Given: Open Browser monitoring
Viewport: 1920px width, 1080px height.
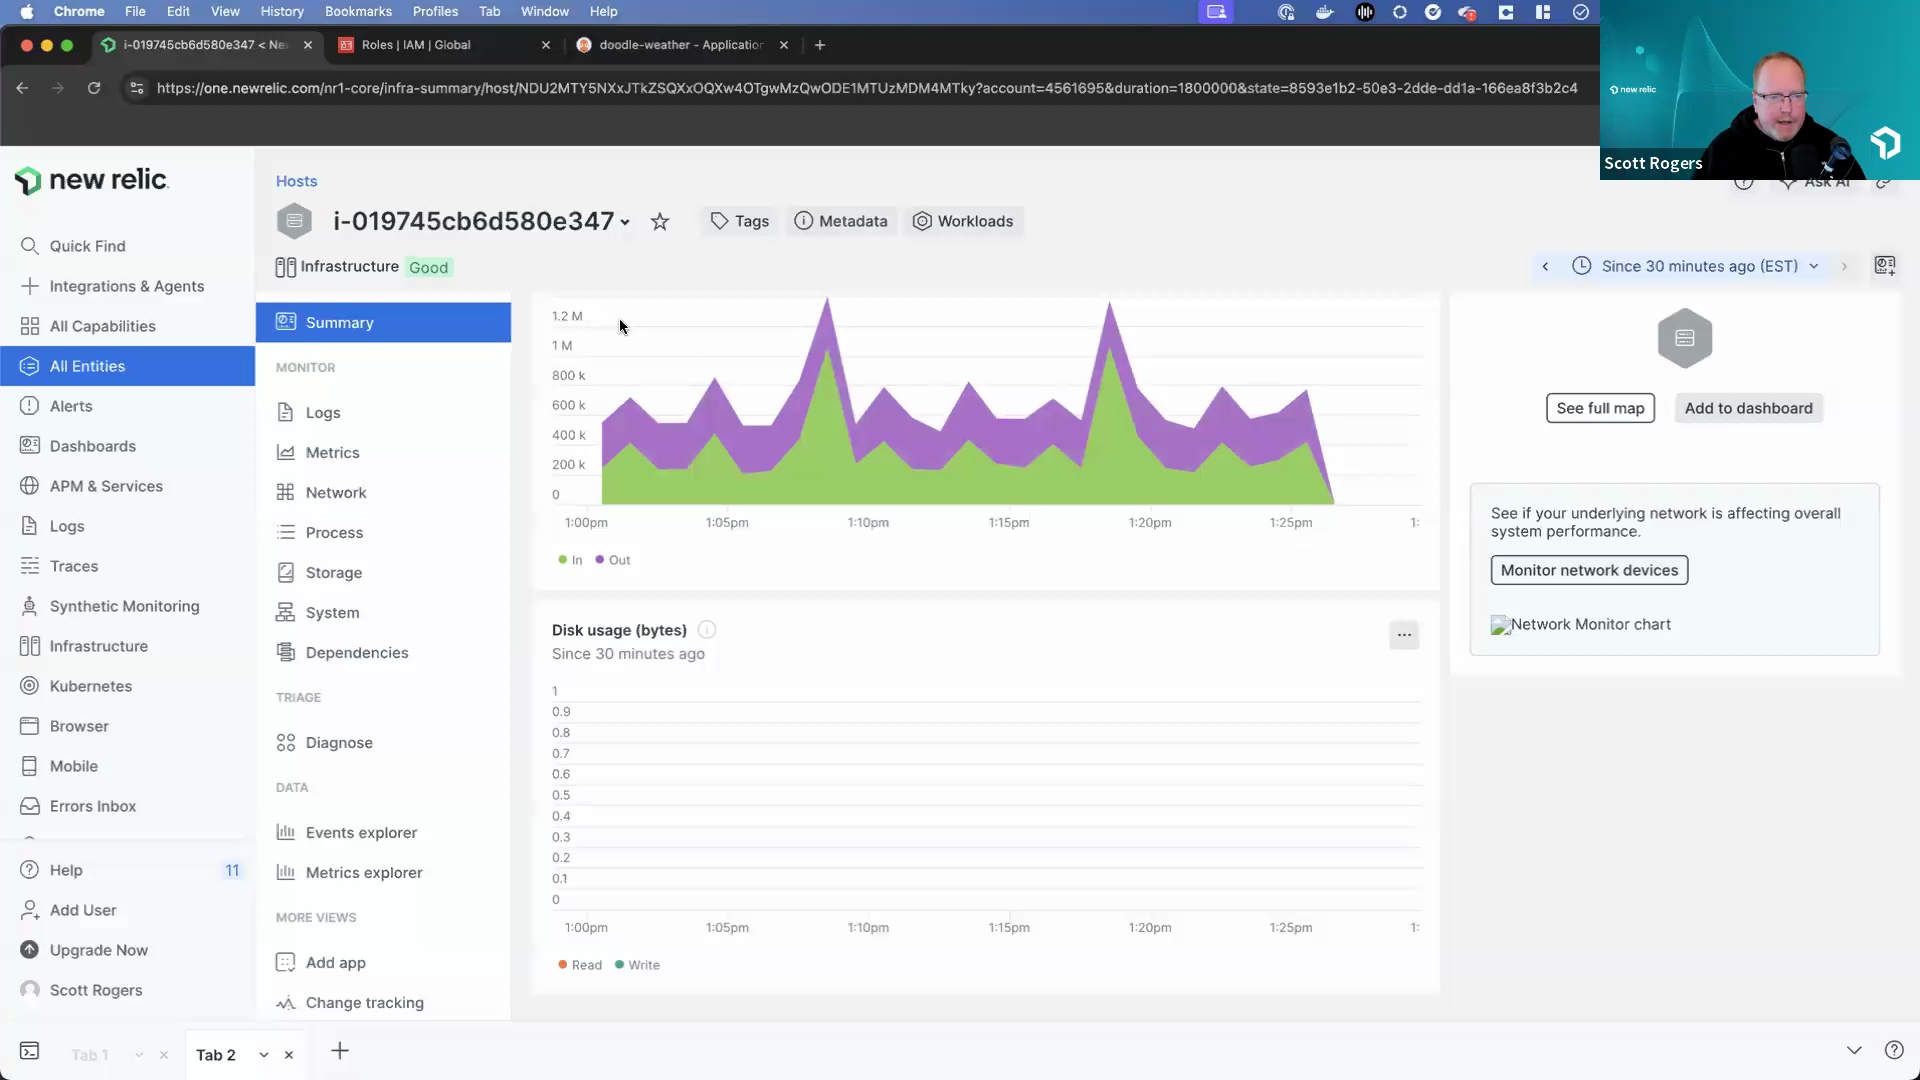Looking at the screenshot, I should coord(79,726).
